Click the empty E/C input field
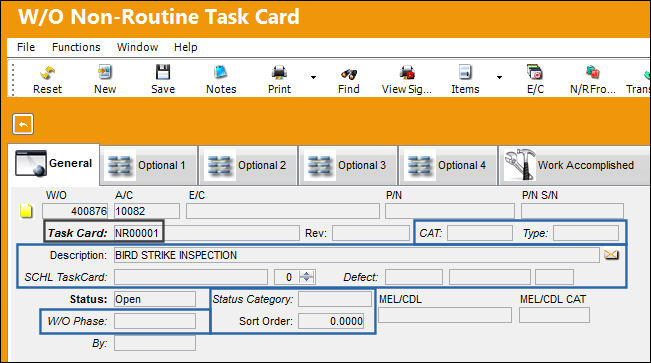 coord(283,211)
